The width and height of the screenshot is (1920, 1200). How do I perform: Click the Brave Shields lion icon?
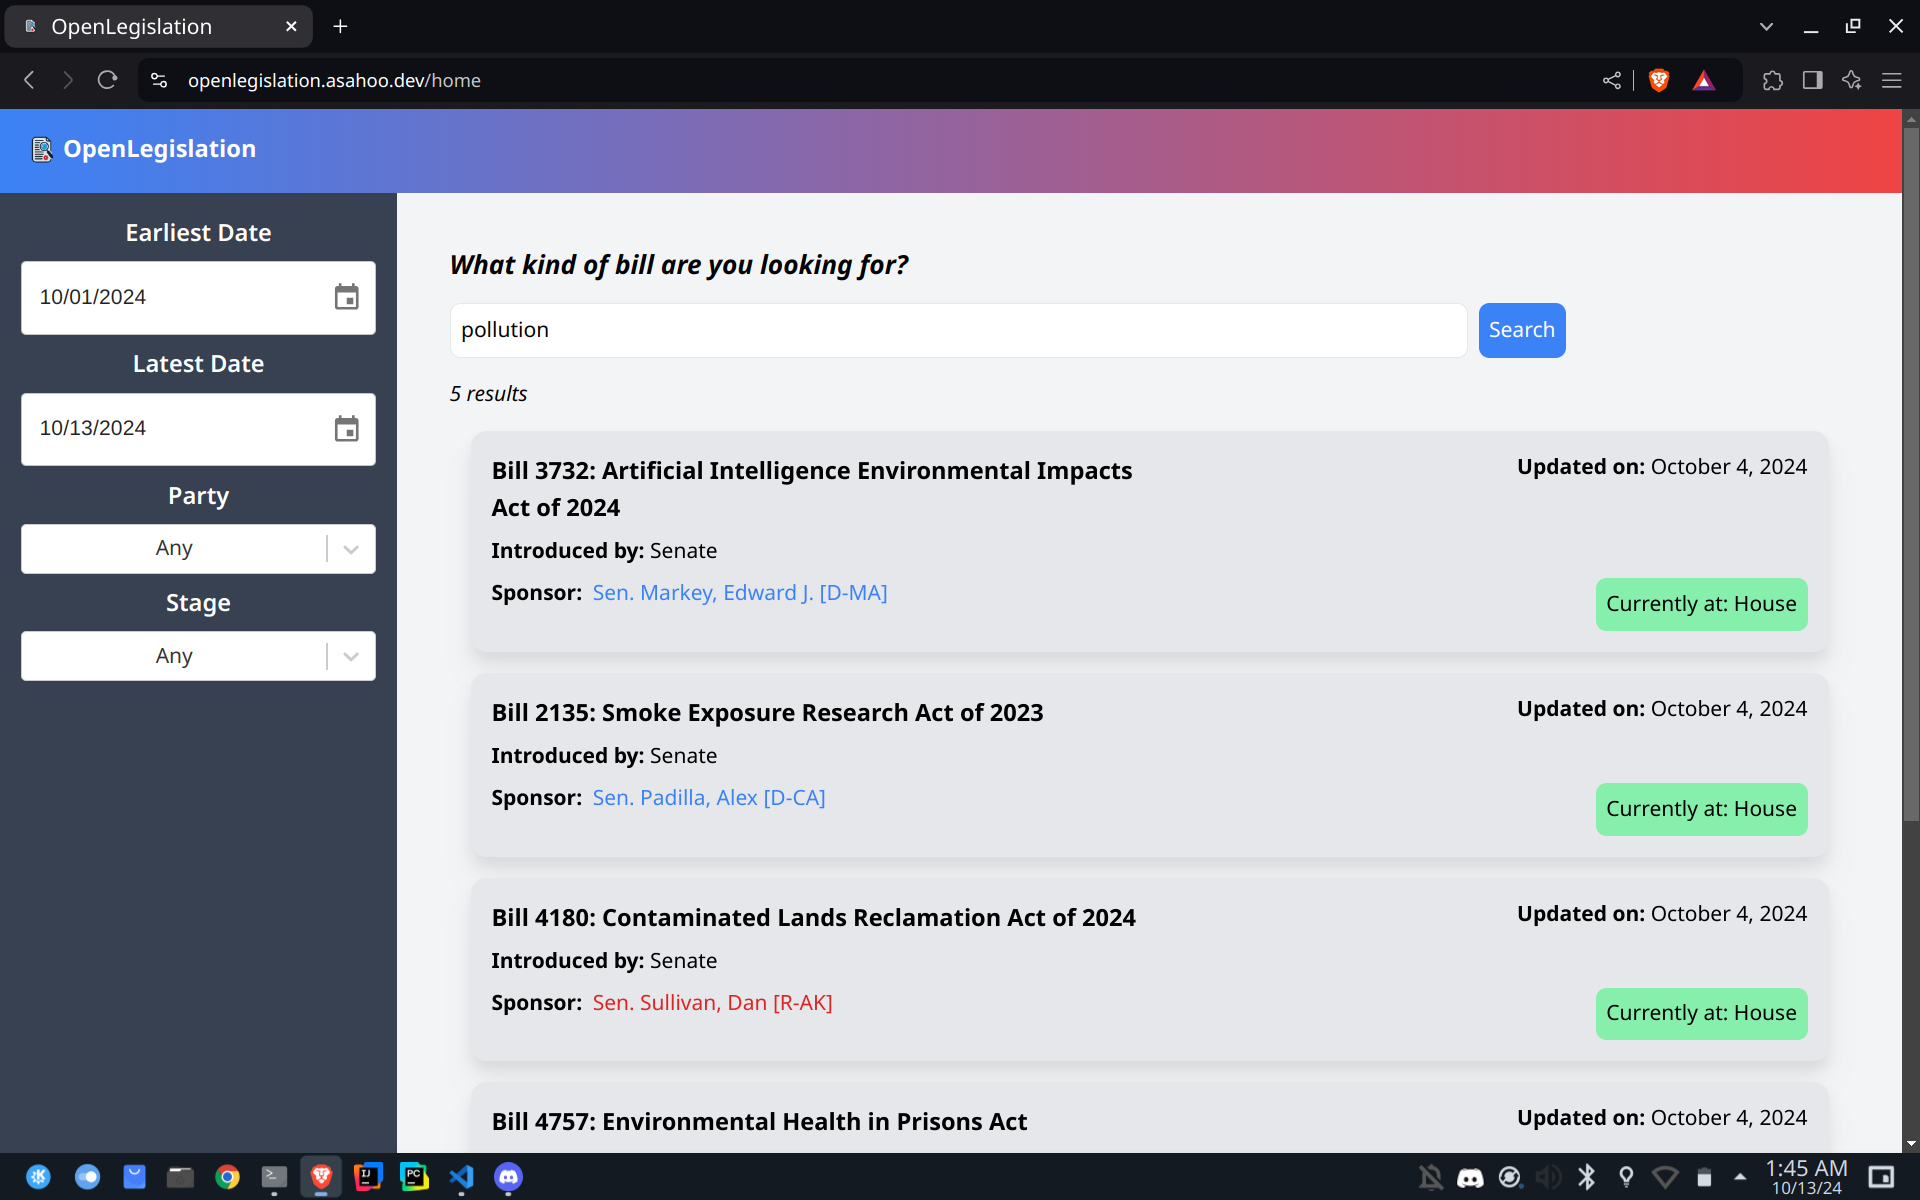point(1659,80)
